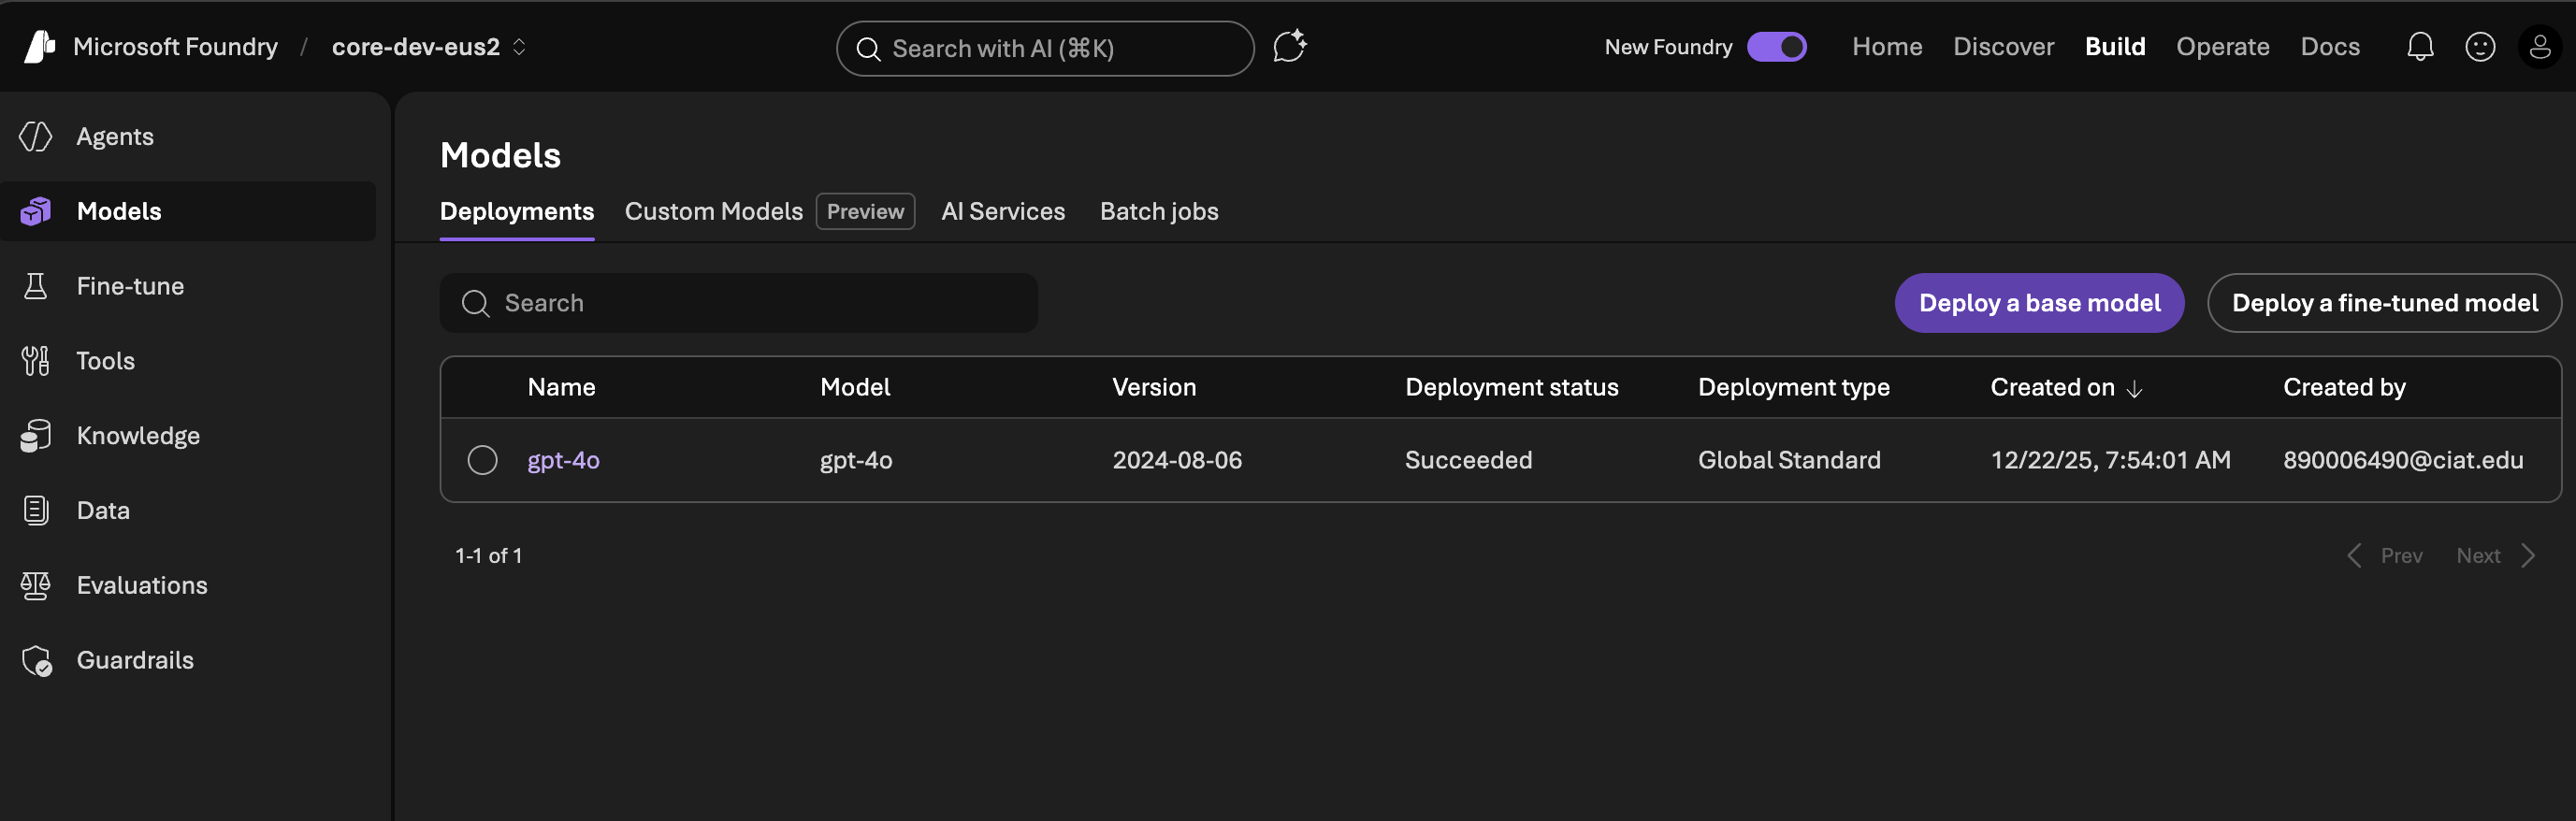Screen dimensions: 2576x821
Task: Click the Guardrails shield icon
Action: [37, 661]
